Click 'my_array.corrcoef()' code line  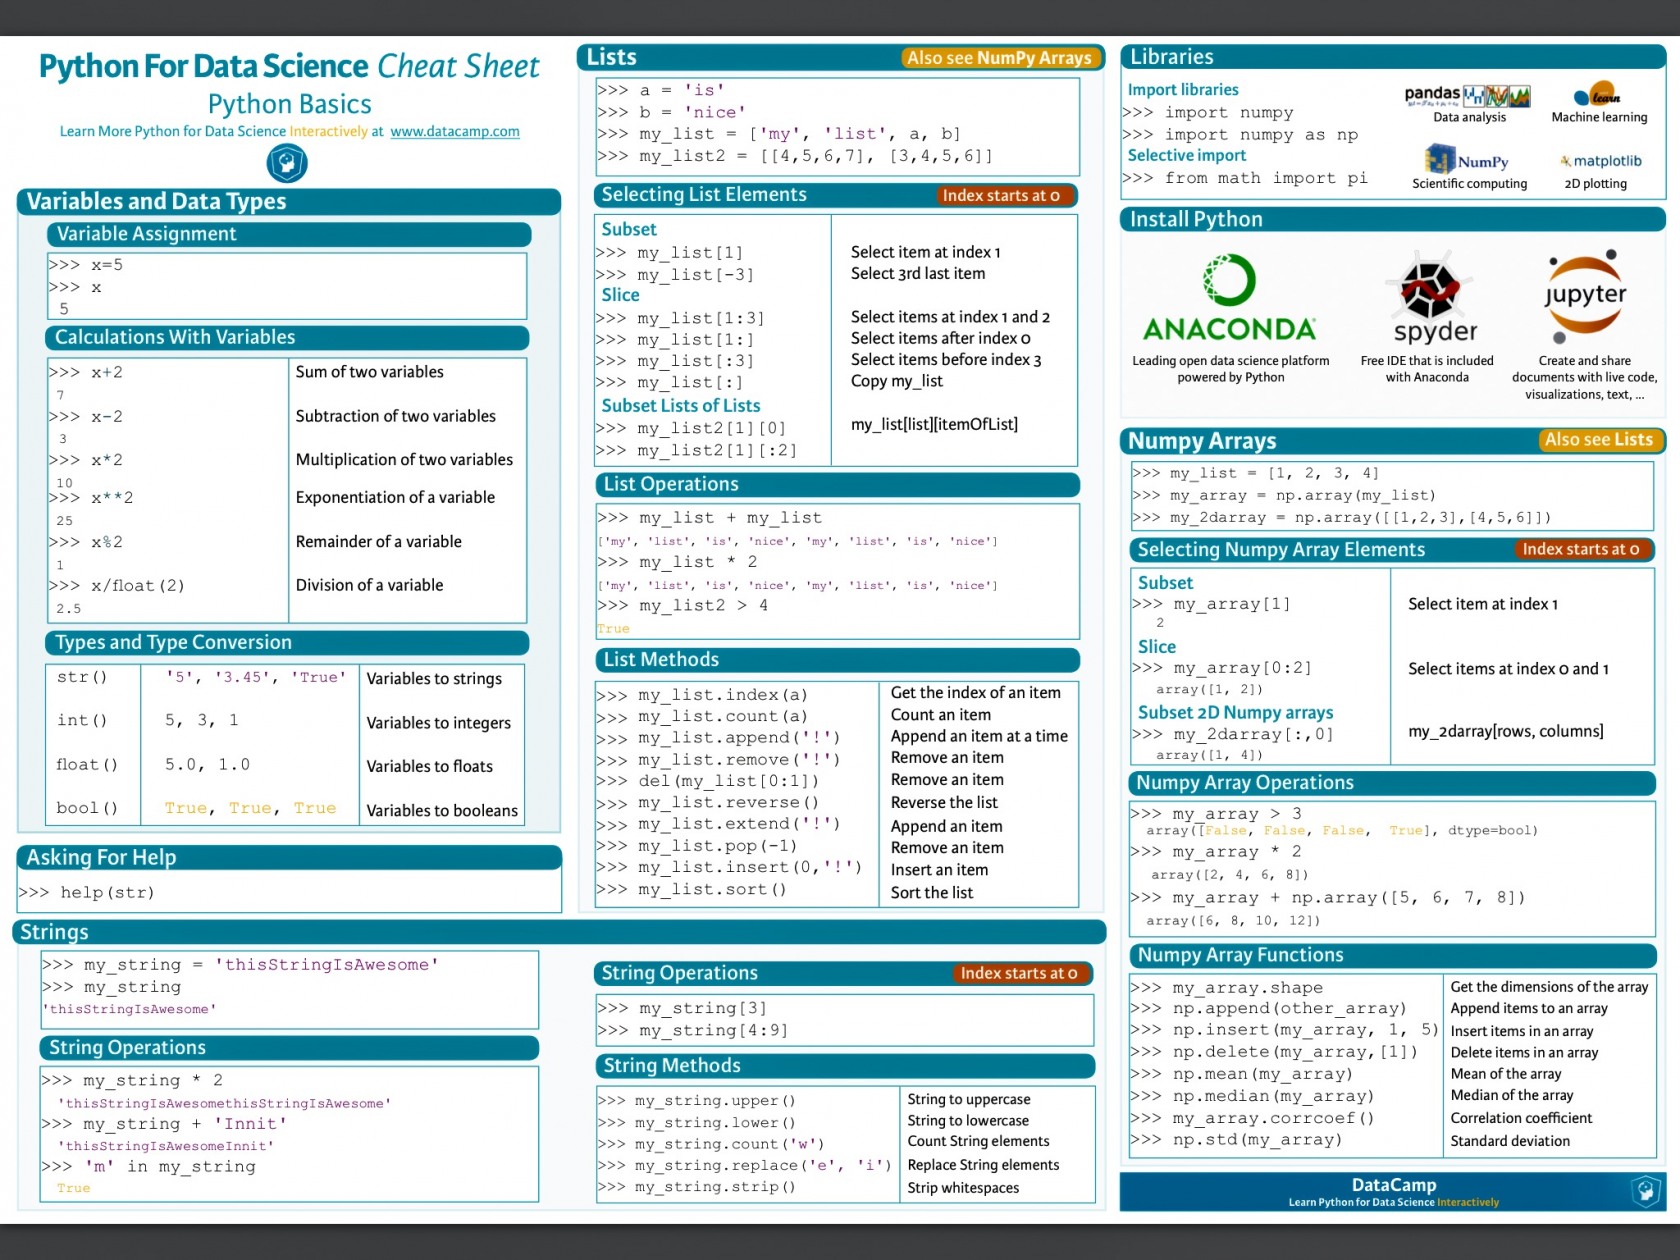click(x=1252, y=1119)
